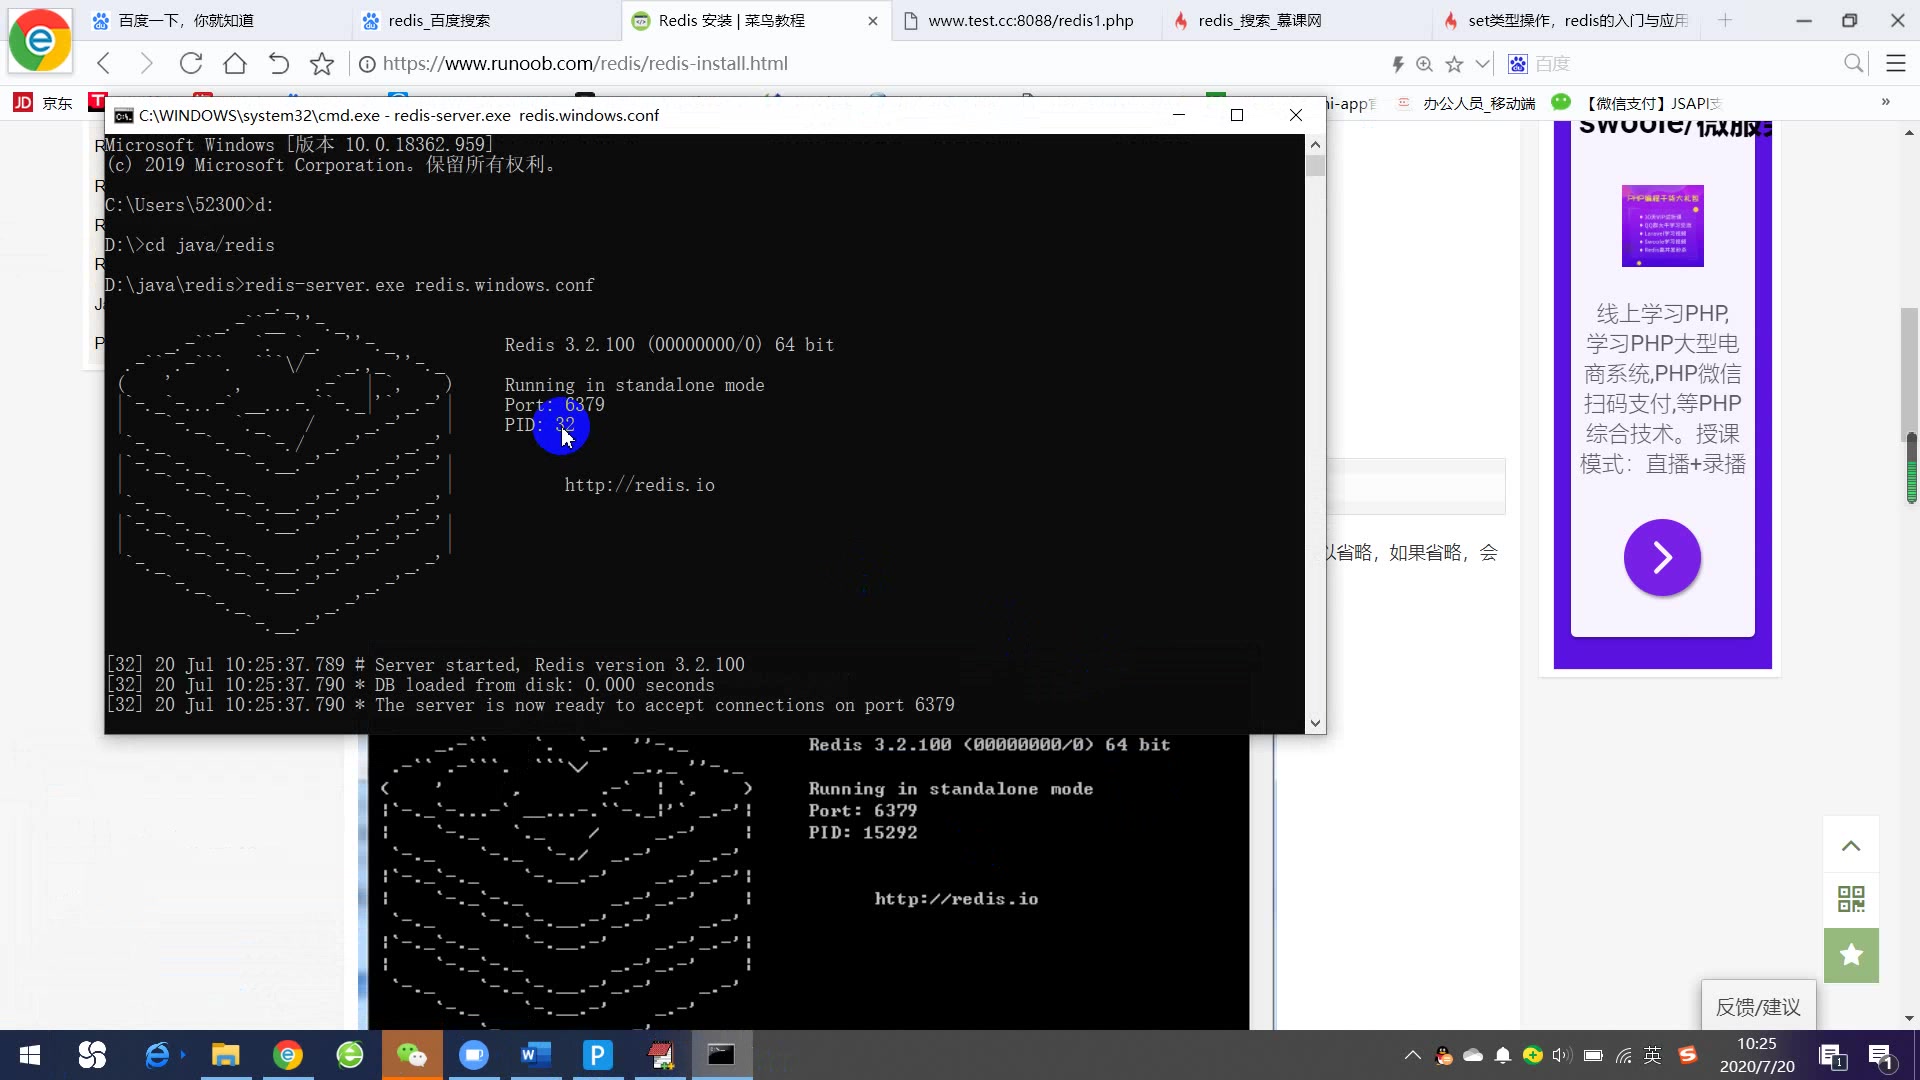
Task: Click the browser page scrollbar down arrow
Action: [x=1910, y=1018]
